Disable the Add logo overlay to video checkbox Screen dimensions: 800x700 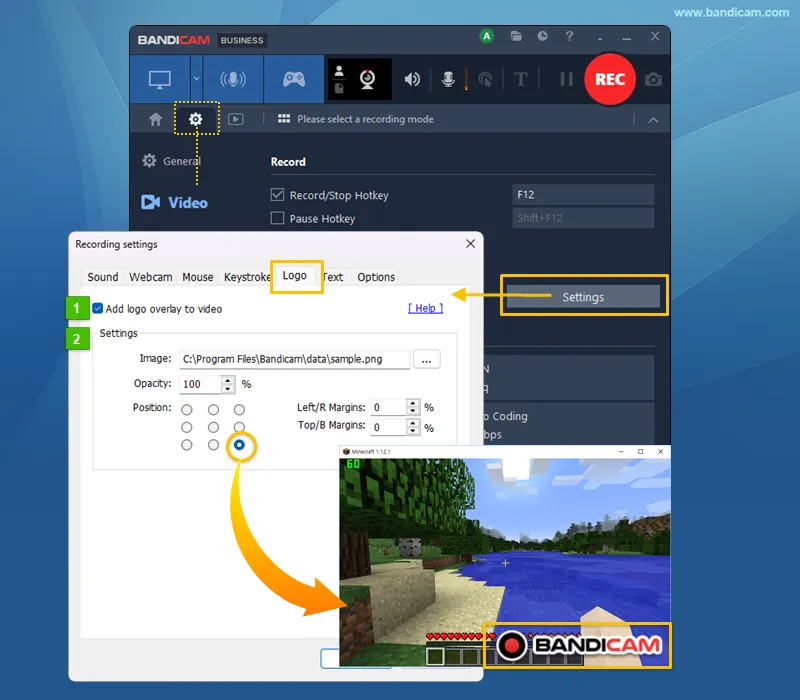click(x=97, y=308)
